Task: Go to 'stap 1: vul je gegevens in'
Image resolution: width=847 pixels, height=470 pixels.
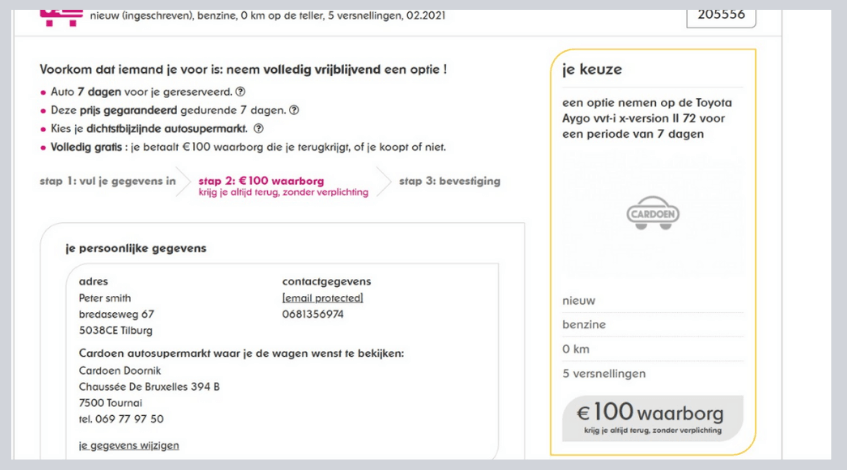Action: 107,181
